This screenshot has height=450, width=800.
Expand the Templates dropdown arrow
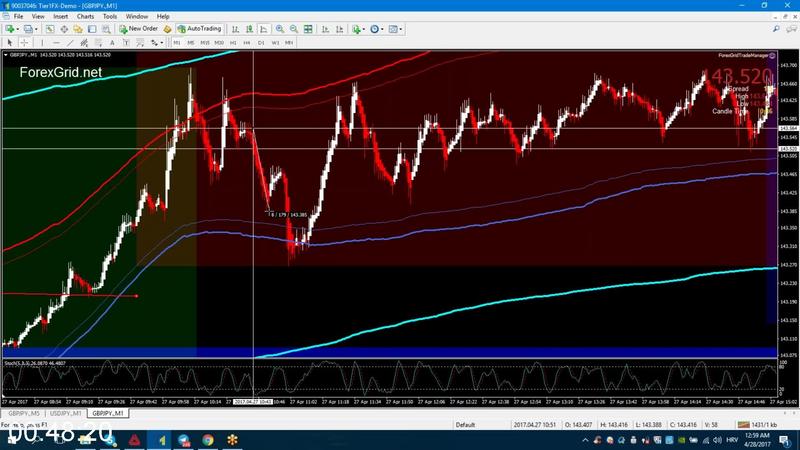tap(401, 29)
